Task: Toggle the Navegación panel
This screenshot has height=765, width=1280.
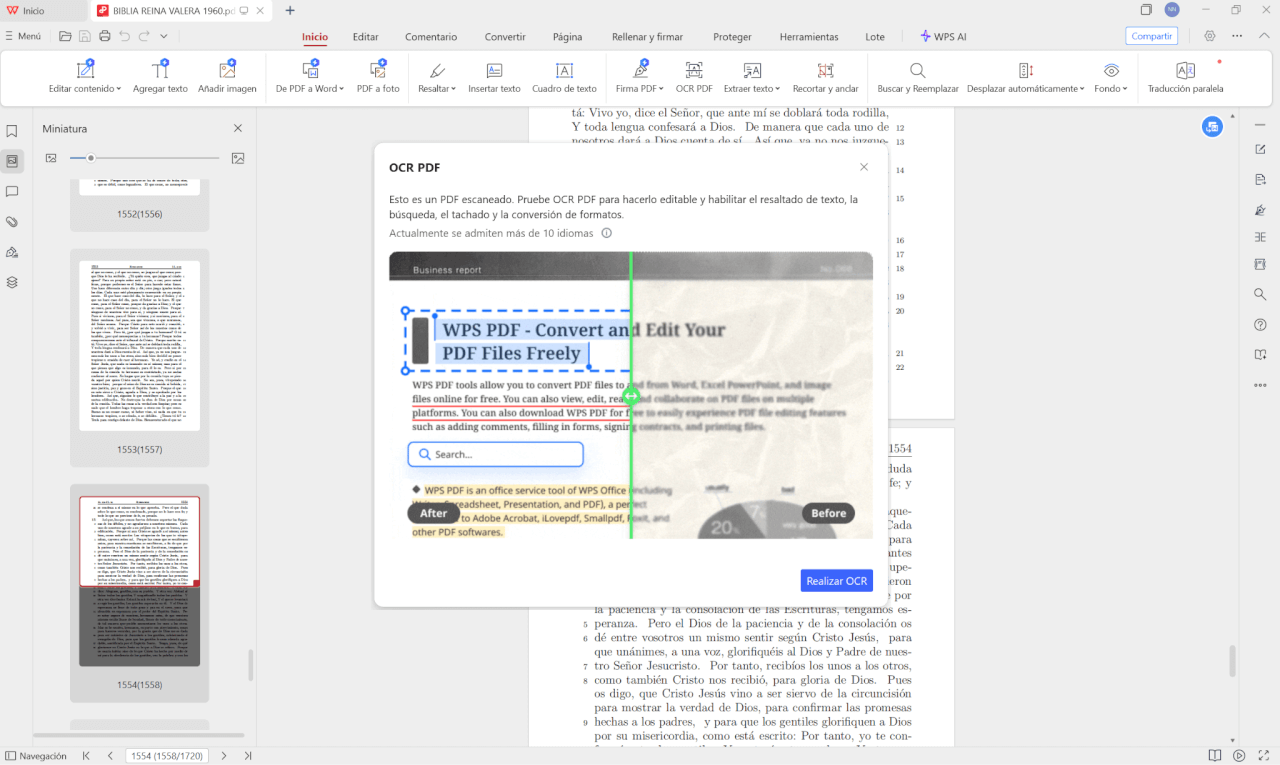Action: click(x=35, y=756)
